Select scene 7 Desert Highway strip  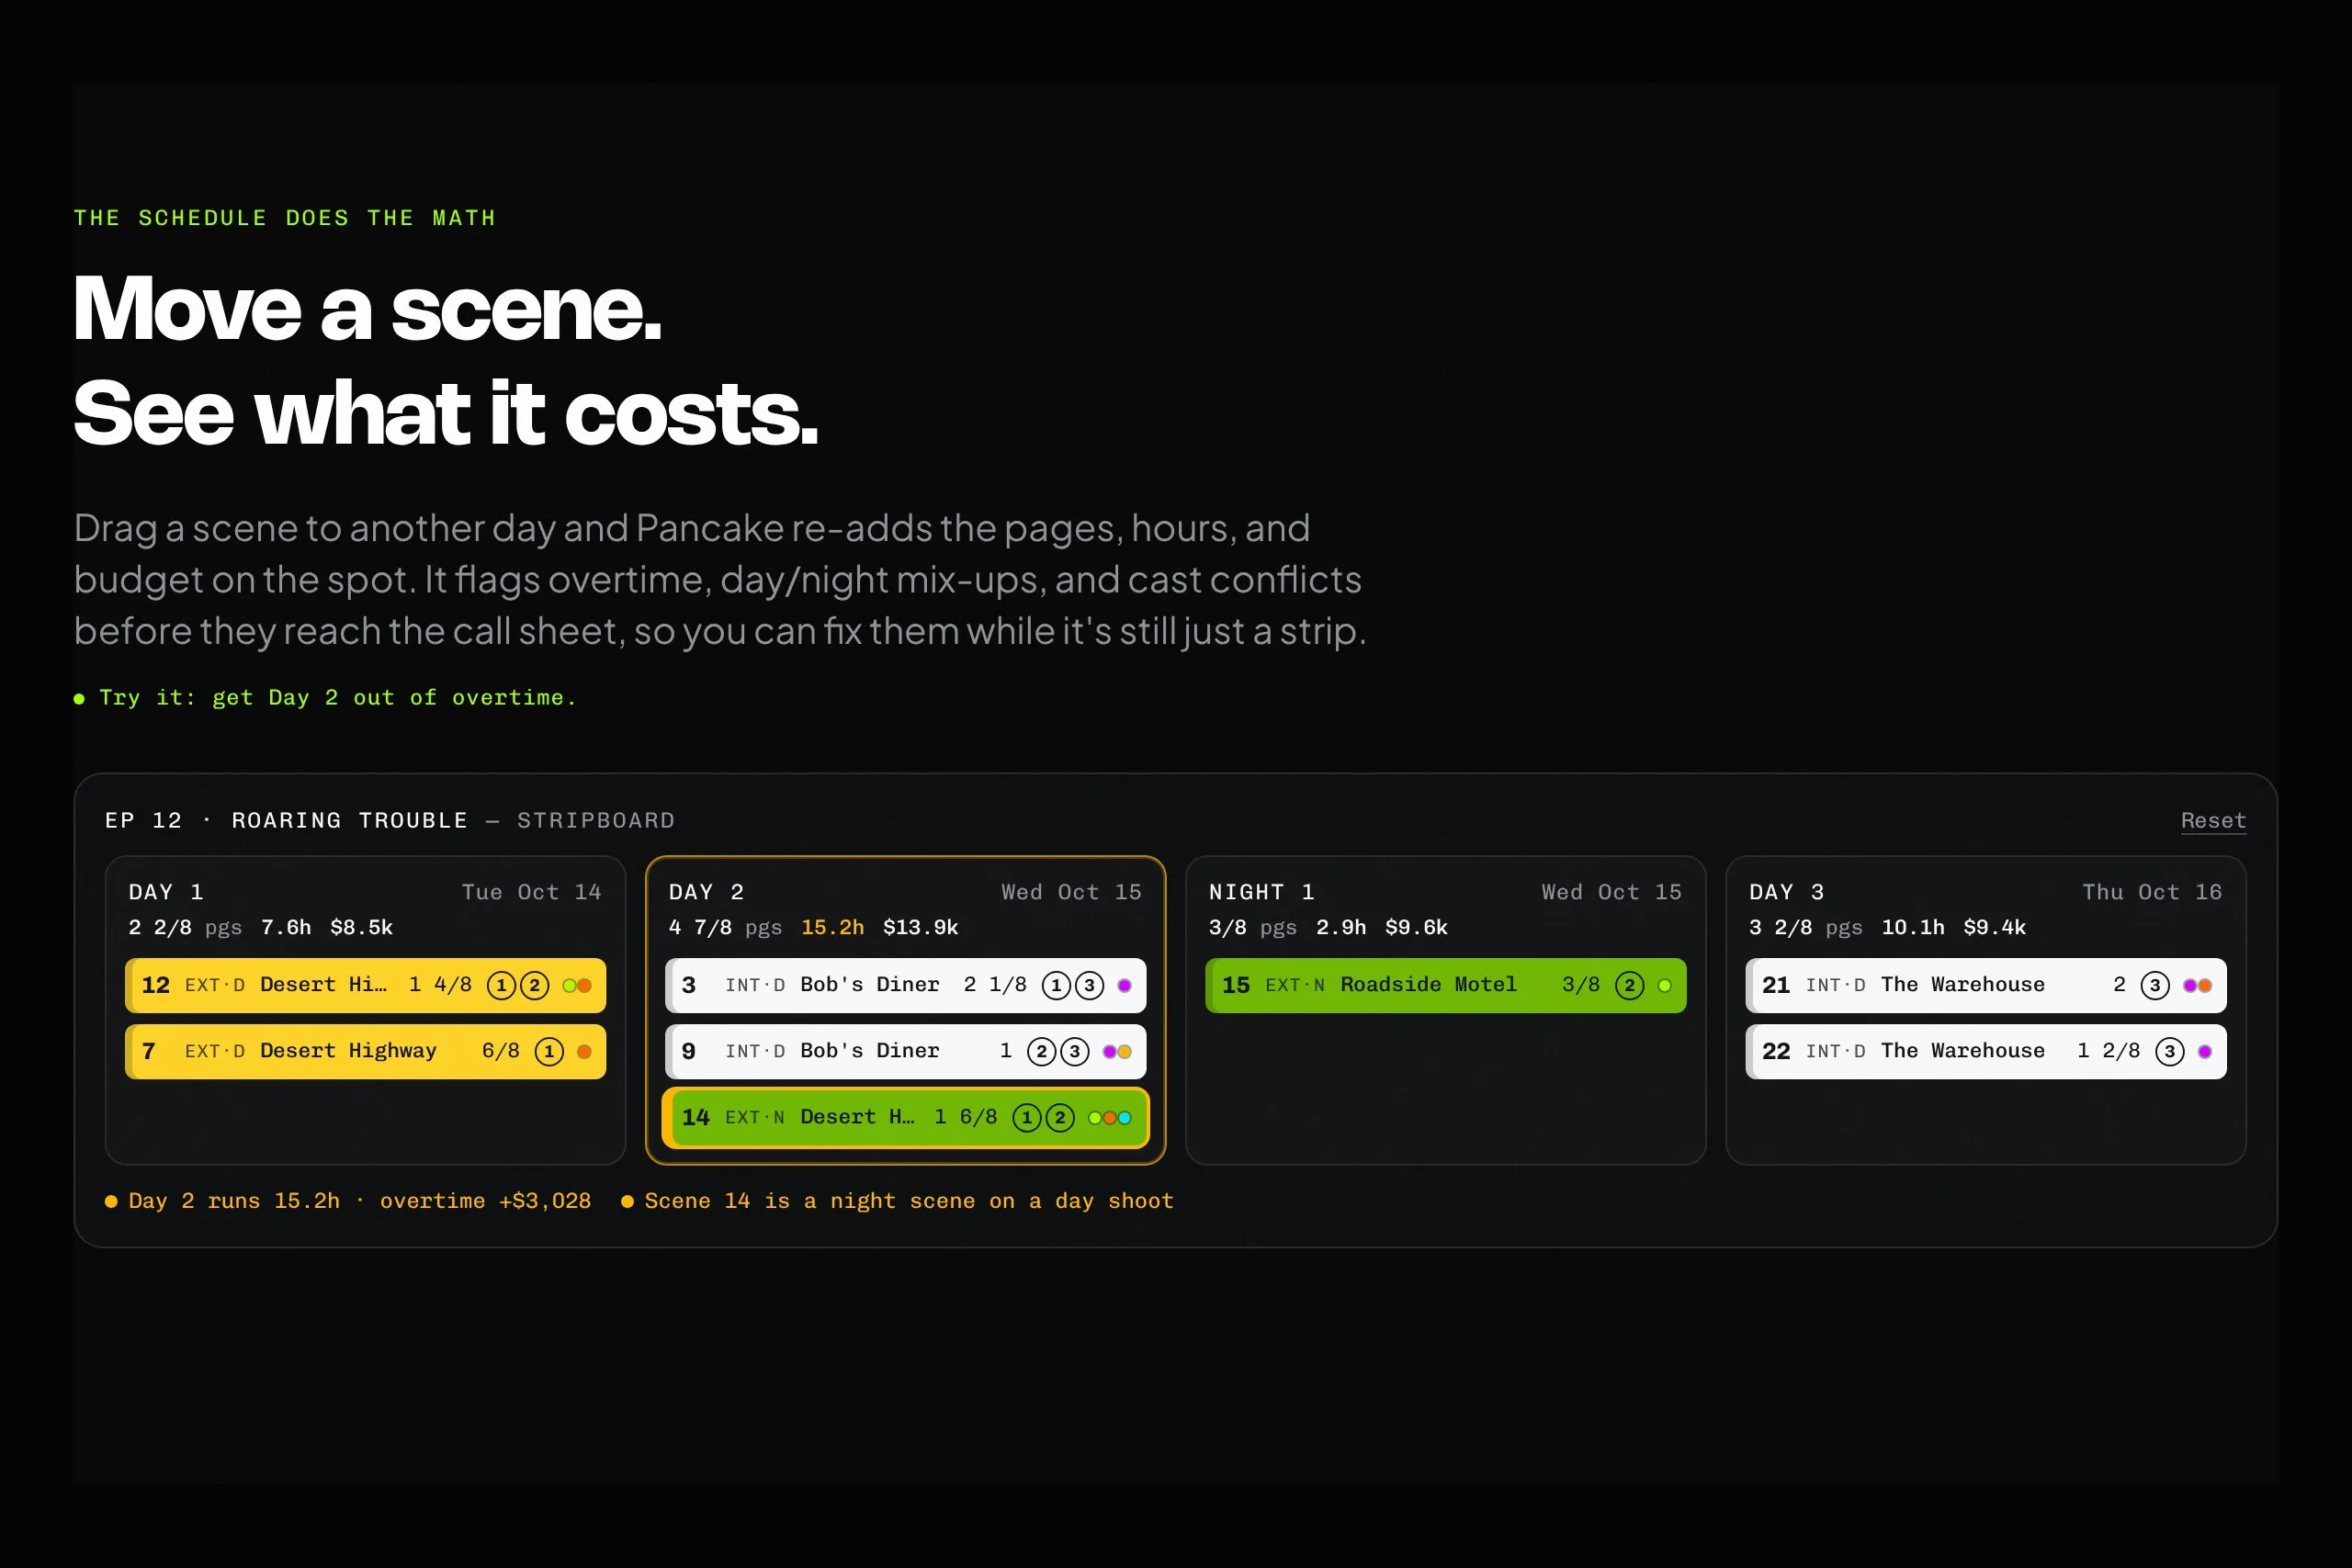click(x=365, y=1051)
